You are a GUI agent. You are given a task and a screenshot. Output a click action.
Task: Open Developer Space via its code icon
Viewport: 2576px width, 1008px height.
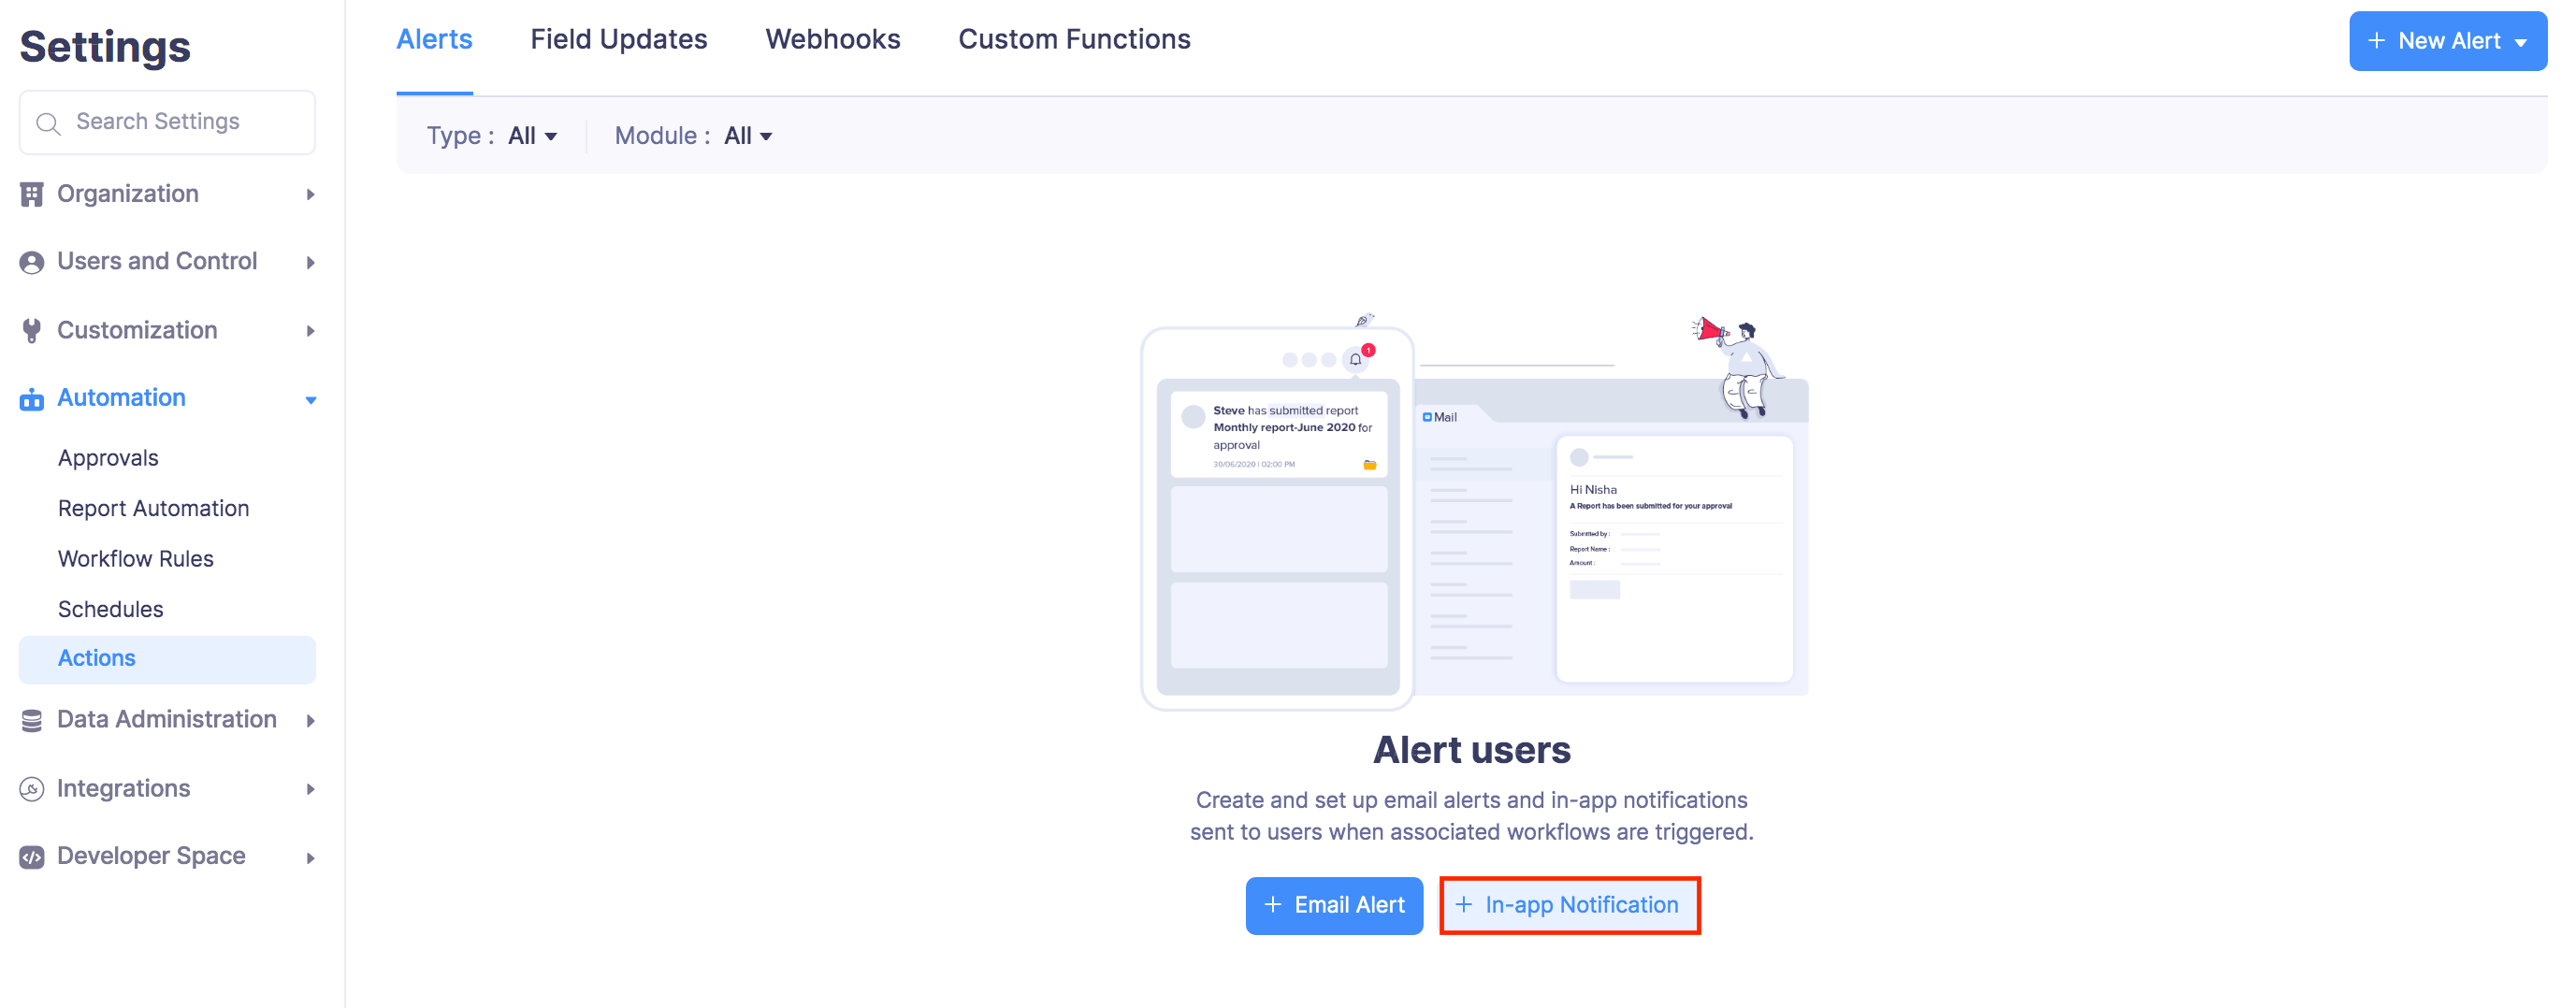click(31, 856)
